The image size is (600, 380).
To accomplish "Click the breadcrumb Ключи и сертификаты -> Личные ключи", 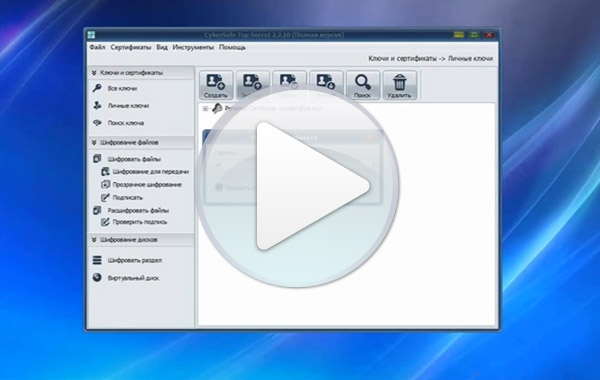I will [x=430, y=59].
